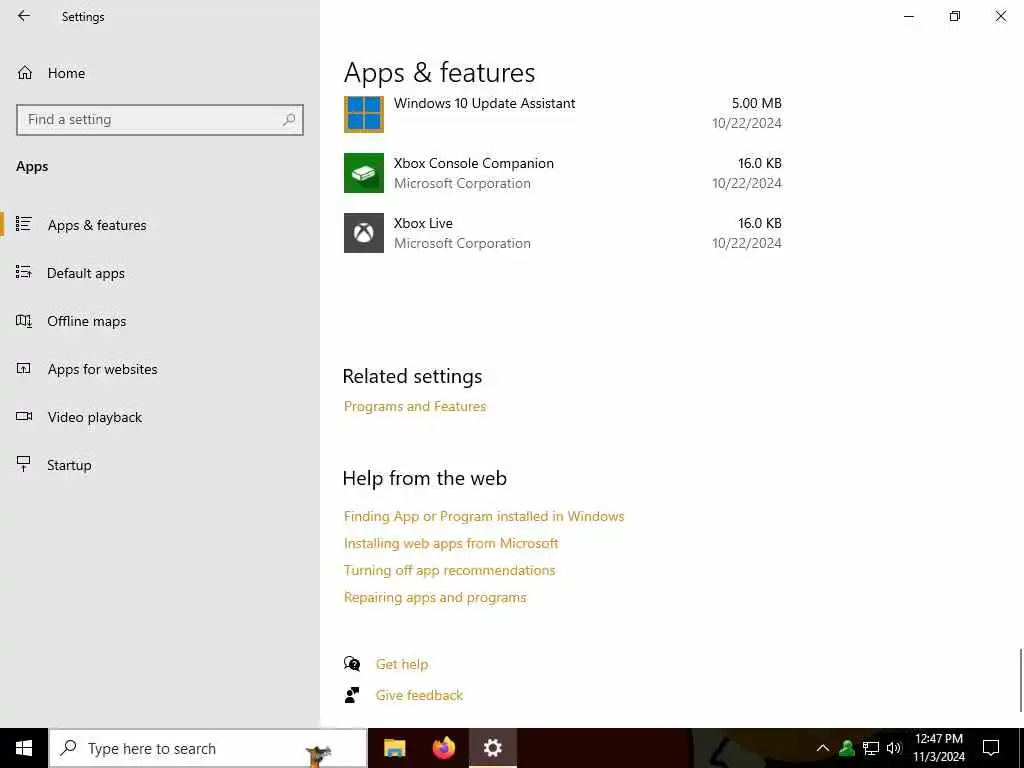Click the green Xbox Console Companion icon
This screenshot has height=768, width=1024.
coord(364,173)
